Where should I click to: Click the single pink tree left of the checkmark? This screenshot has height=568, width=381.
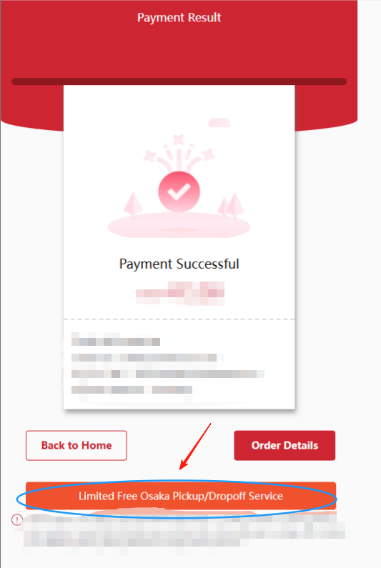click(x=133, y=205)
